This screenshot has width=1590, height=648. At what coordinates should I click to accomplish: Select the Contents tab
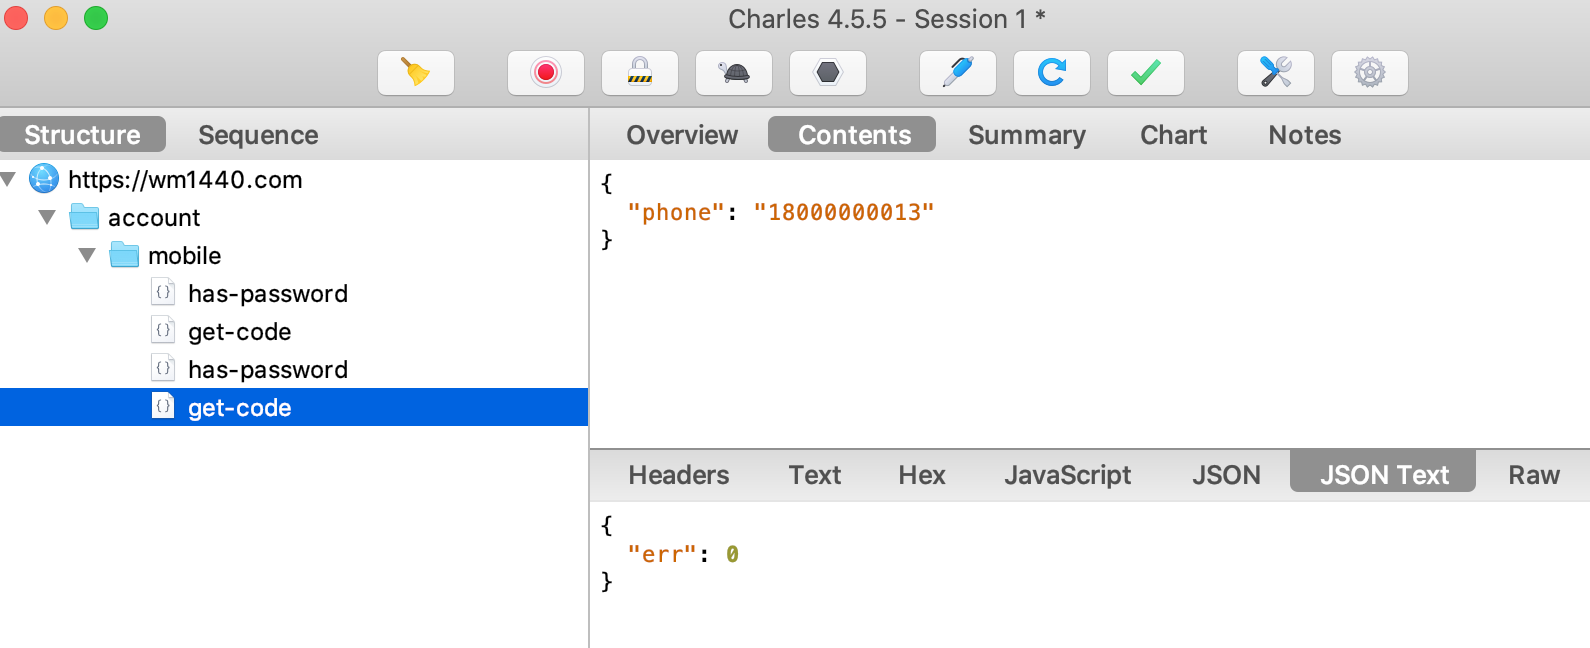point(852,135)
